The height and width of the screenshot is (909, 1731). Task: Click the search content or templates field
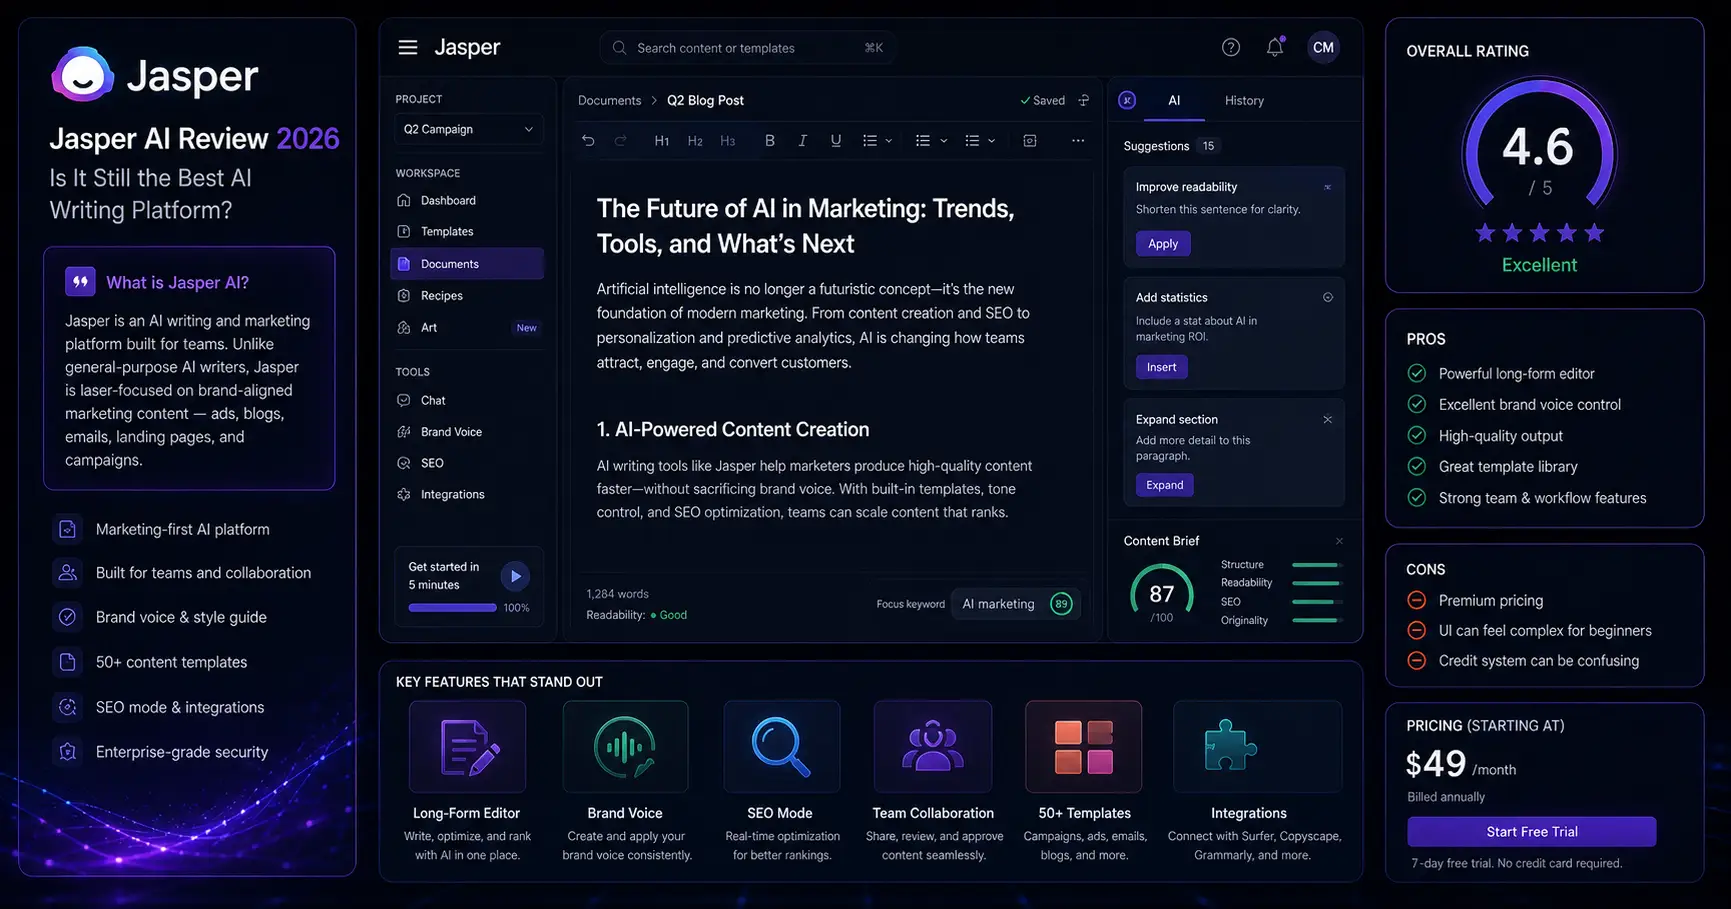[747, 48]
